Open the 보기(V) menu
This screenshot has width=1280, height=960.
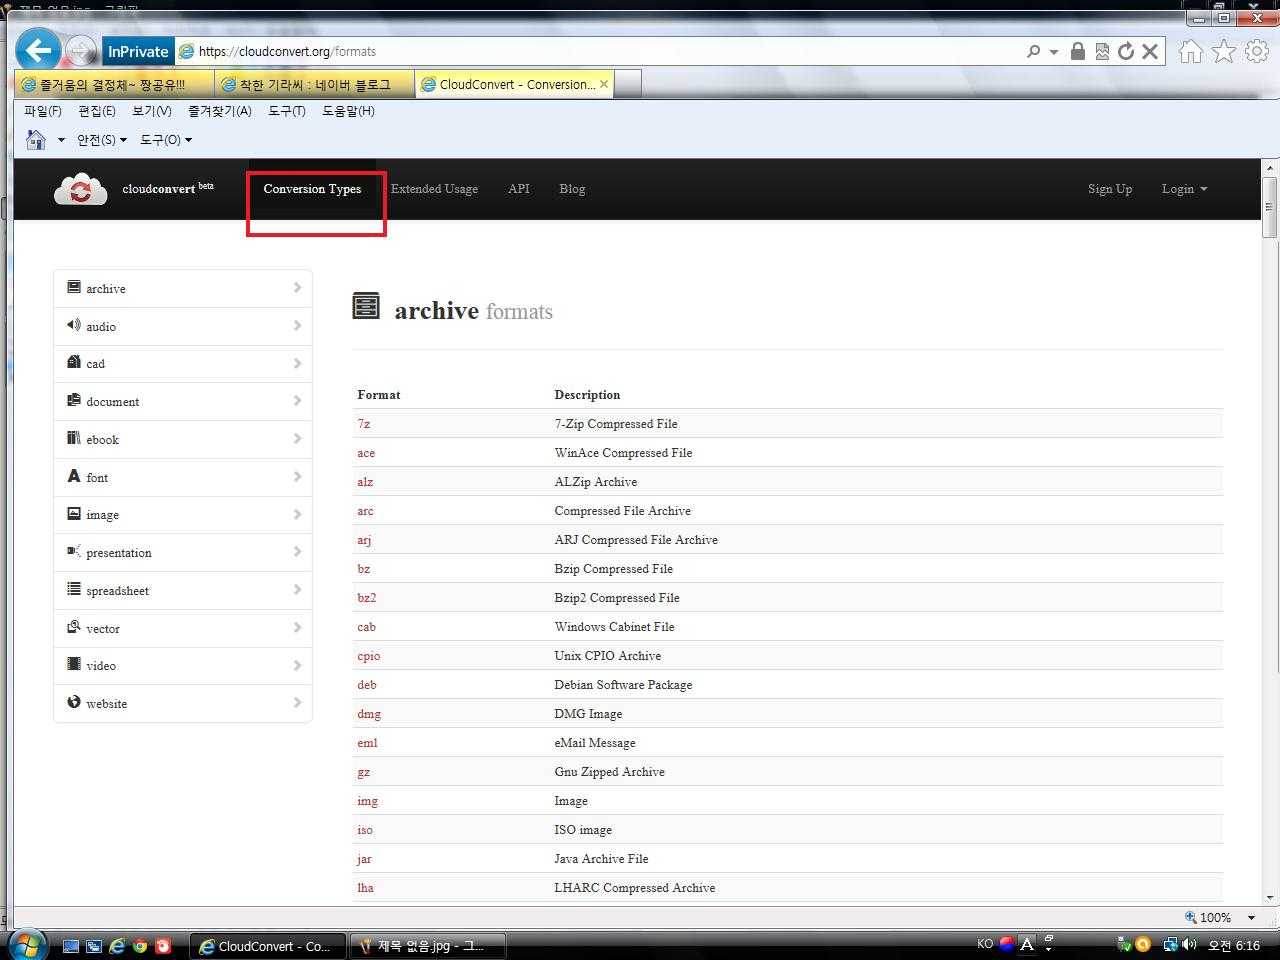(x=152, y=111)
